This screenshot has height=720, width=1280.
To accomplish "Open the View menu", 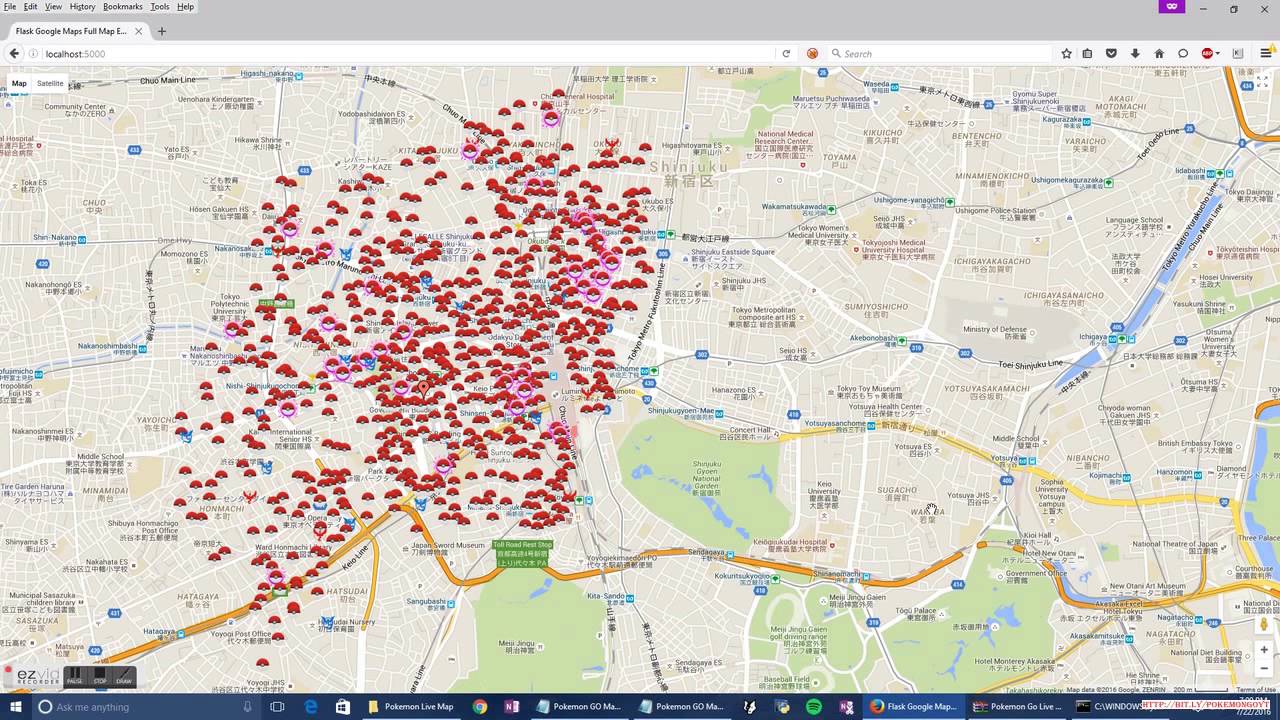I will click(53, 7).
